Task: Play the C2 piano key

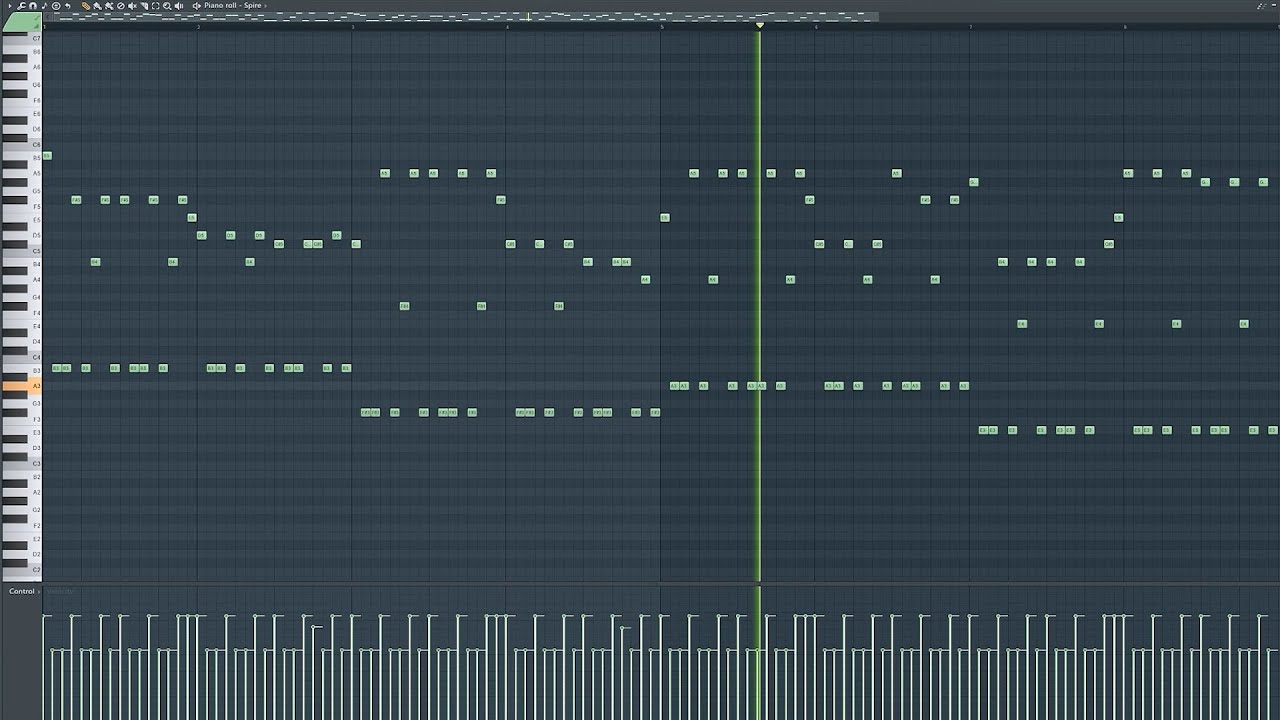Action: tap(21, 570)
